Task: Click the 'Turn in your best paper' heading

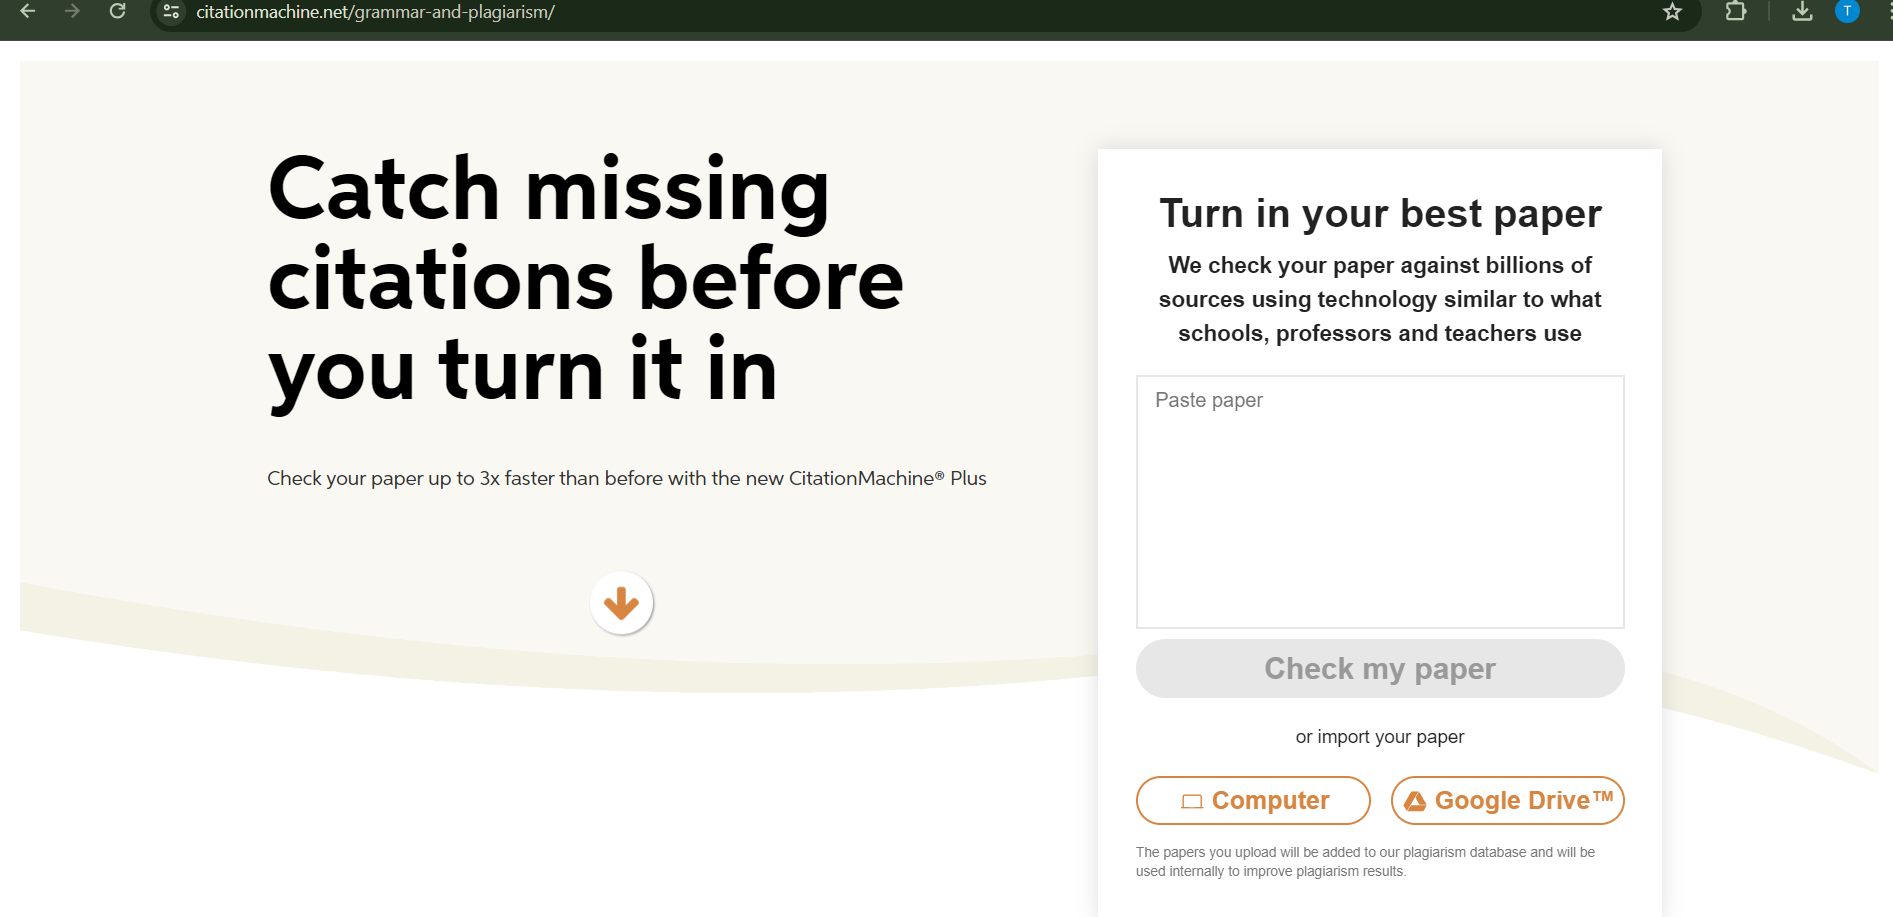Action: pyautogui.click(x=1380, y=214)
